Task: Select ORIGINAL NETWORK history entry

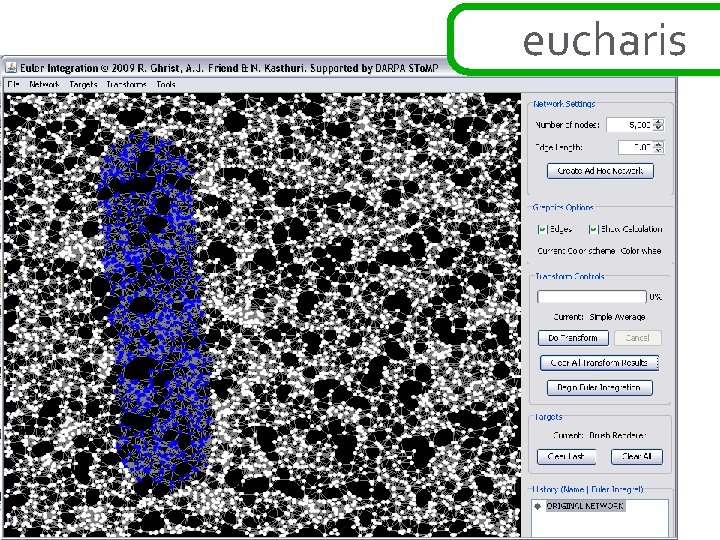Action: tap(585, 506)
